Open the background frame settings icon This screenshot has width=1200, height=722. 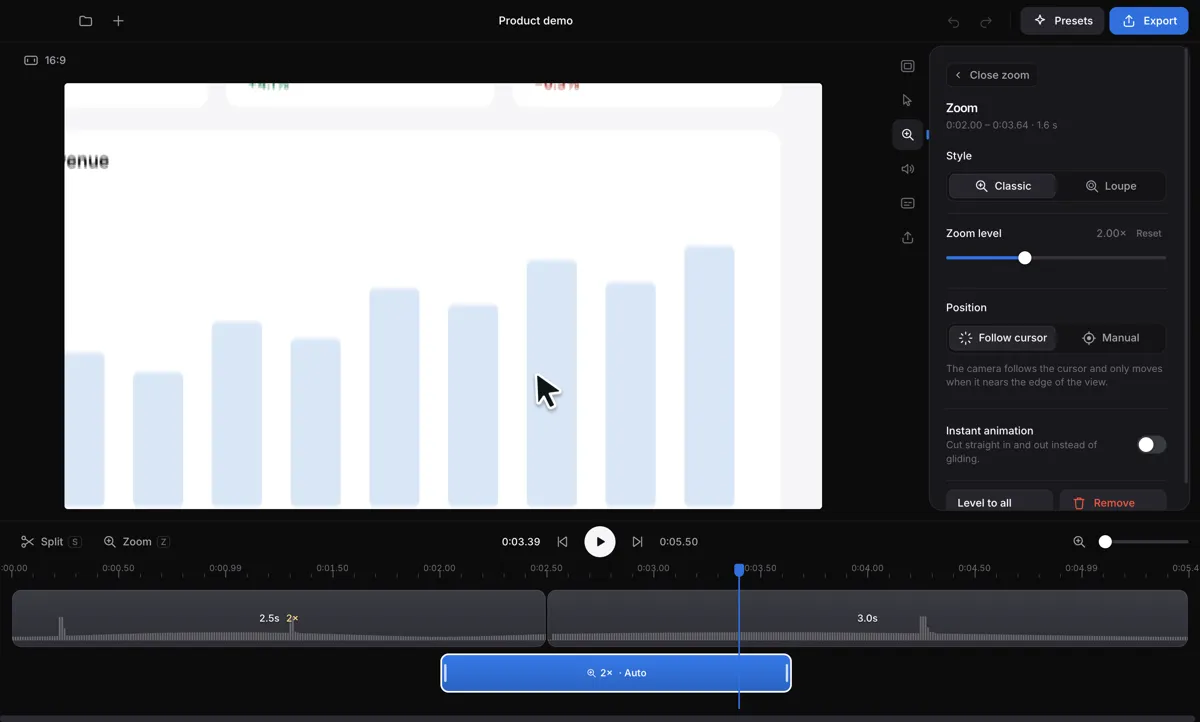point(907,66)
